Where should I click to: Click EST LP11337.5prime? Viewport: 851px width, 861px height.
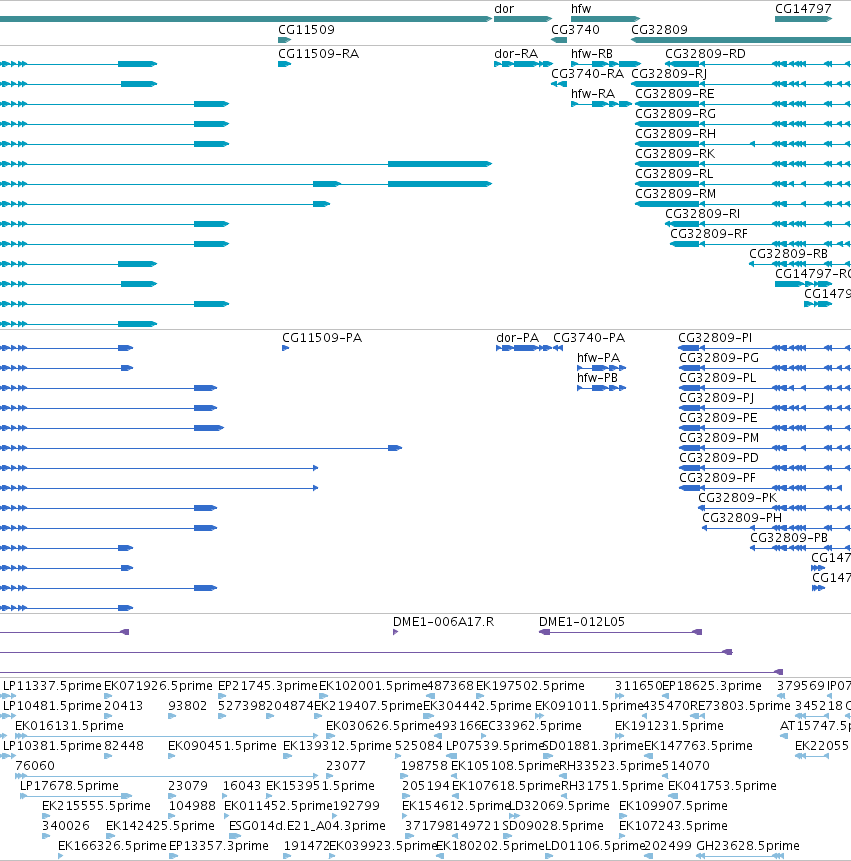pos(52,686)
